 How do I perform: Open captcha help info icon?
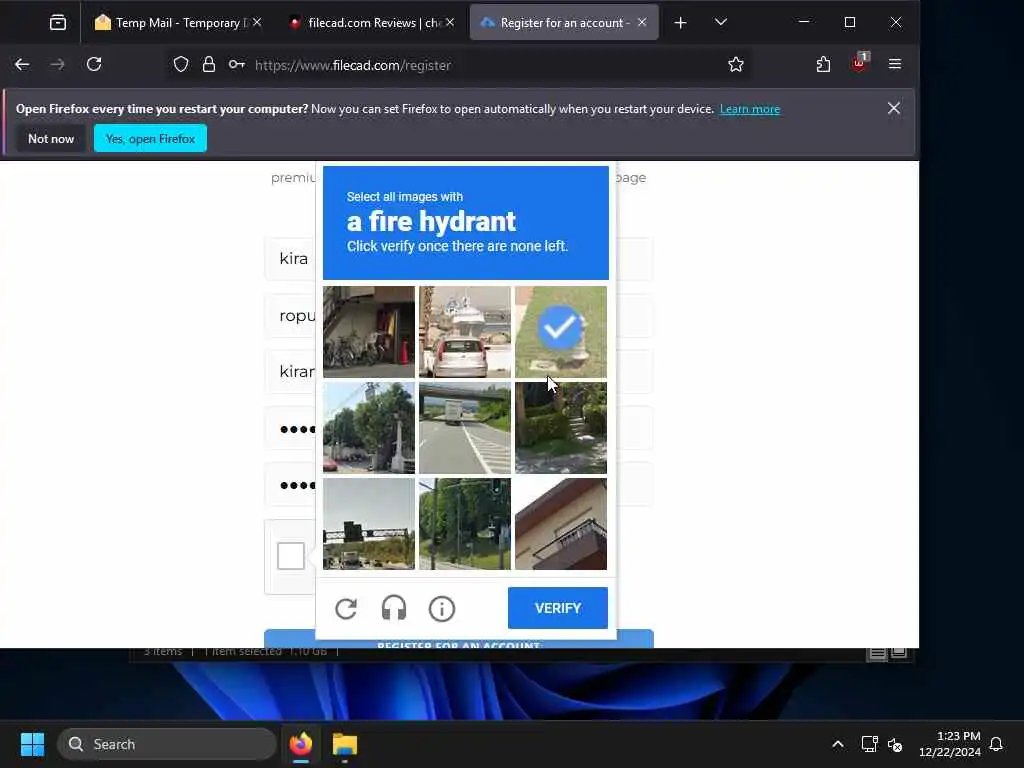click(x=442, y=609)
